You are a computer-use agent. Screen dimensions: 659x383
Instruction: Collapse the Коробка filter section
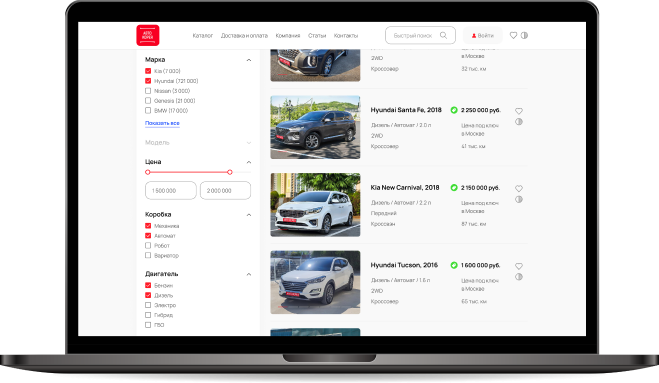point(249,215)
